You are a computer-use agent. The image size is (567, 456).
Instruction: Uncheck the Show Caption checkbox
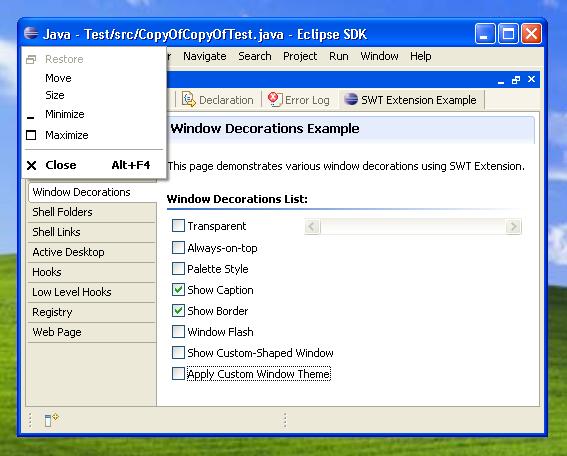point(178,290)
